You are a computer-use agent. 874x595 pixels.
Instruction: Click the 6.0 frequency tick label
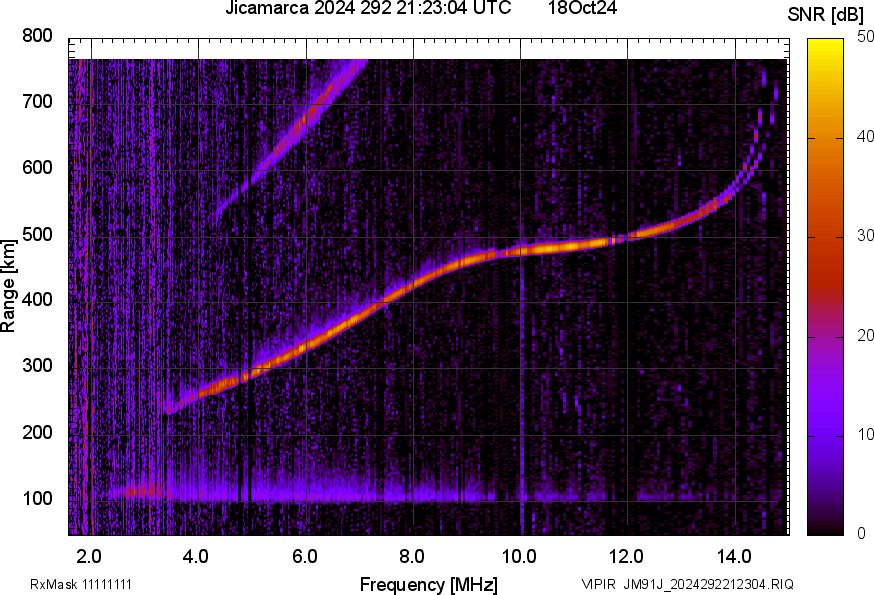(304, 556)
